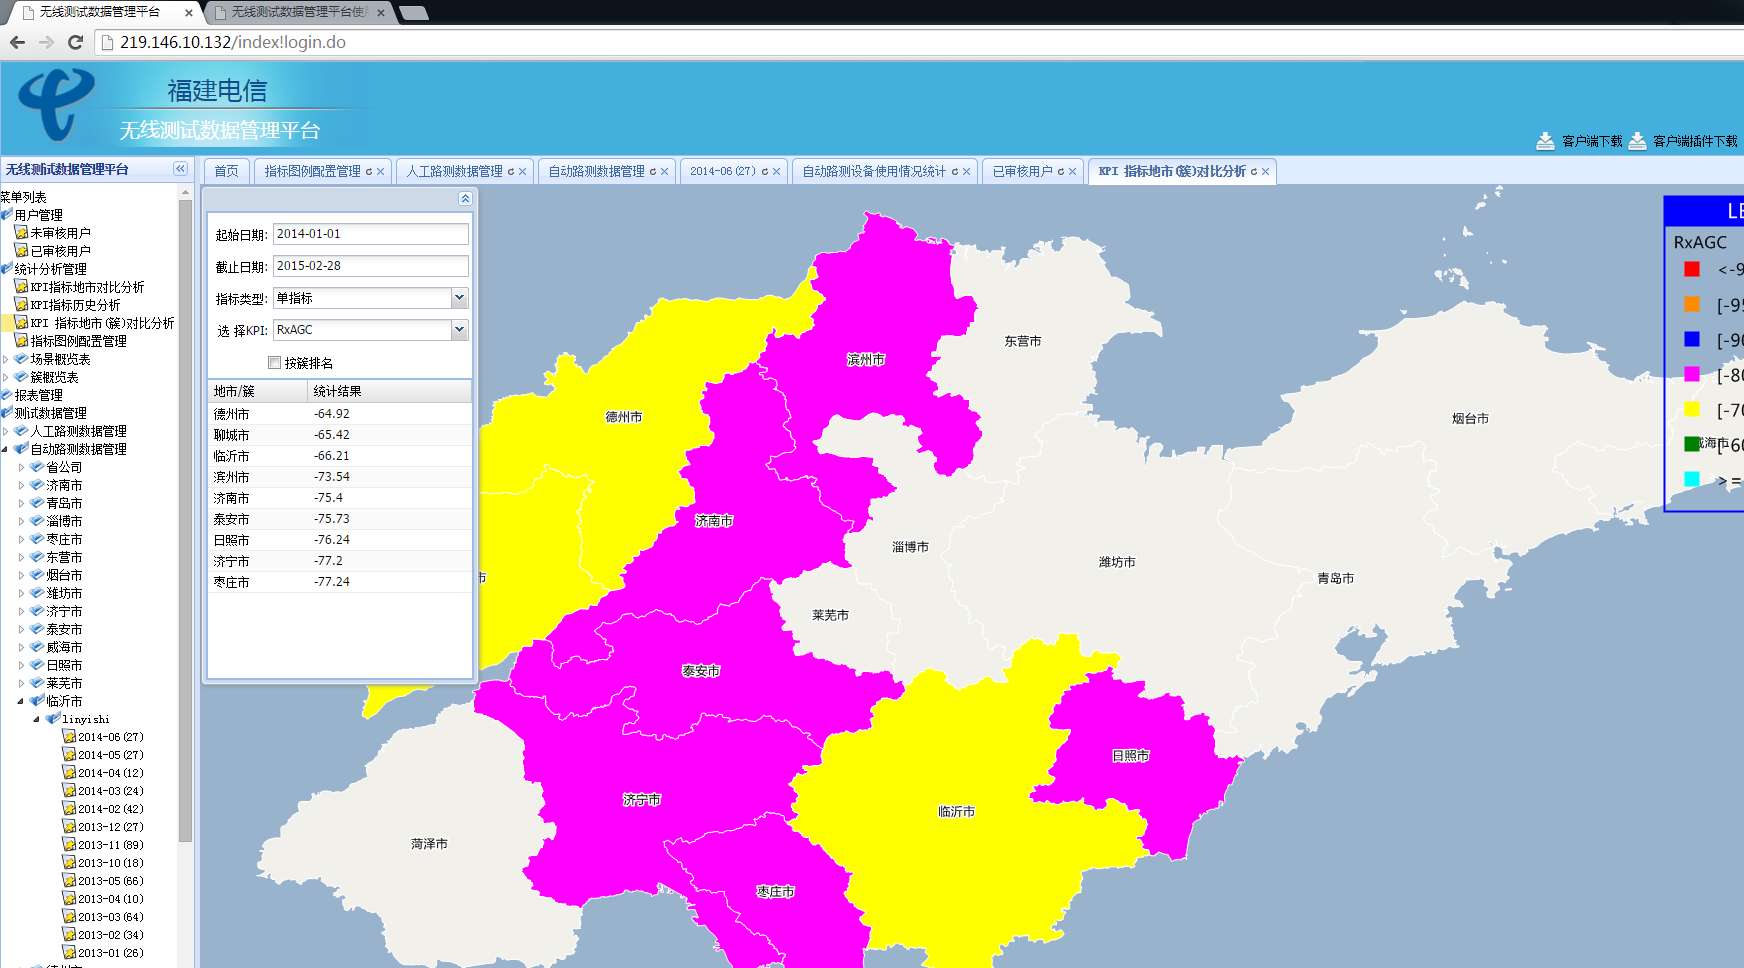Open 已审核用户 in the menu tree

(x=60, y=251)
